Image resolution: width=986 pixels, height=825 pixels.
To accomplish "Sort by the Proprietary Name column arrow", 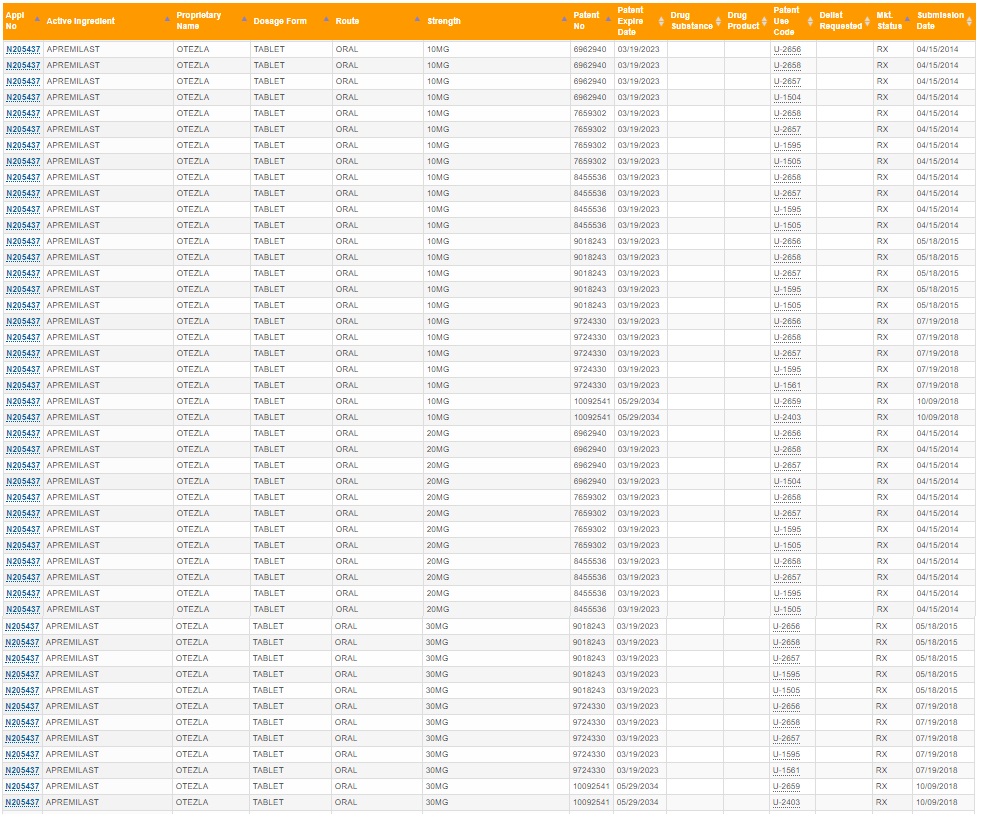I will (246, 19).
